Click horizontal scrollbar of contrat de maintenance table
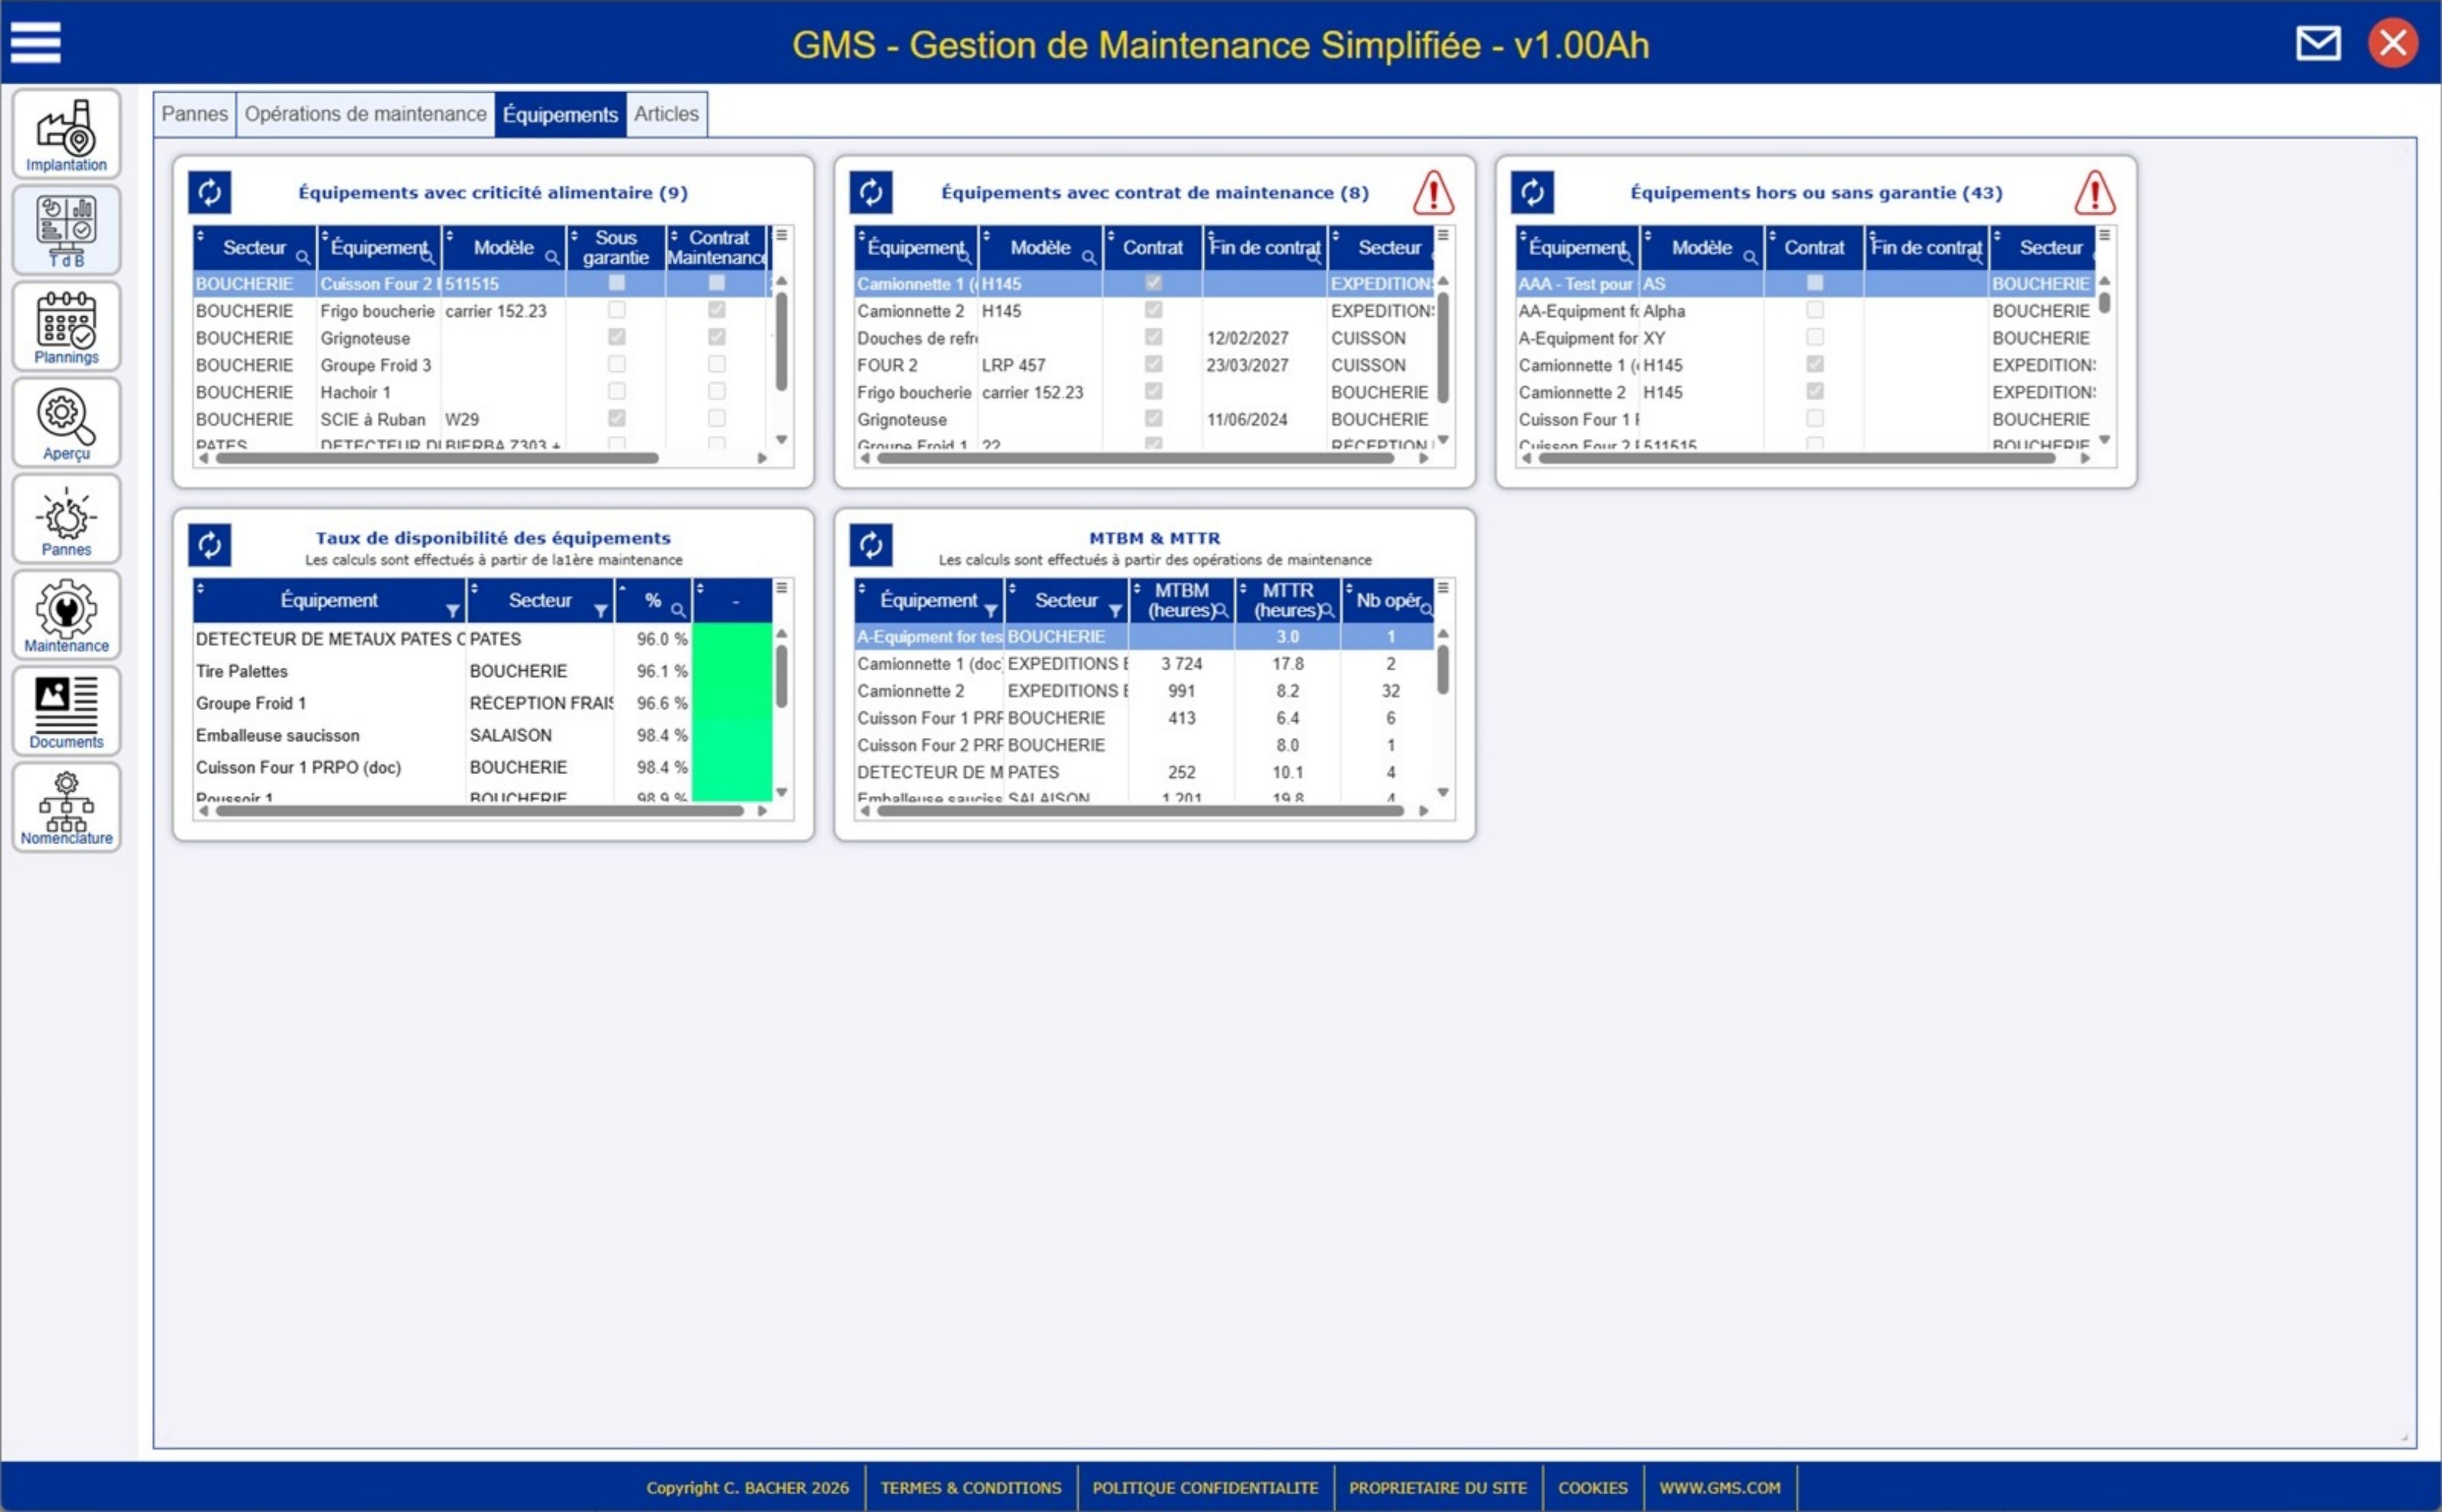The height and width of the screenshot is (1512, 2442). point(1135,458)
